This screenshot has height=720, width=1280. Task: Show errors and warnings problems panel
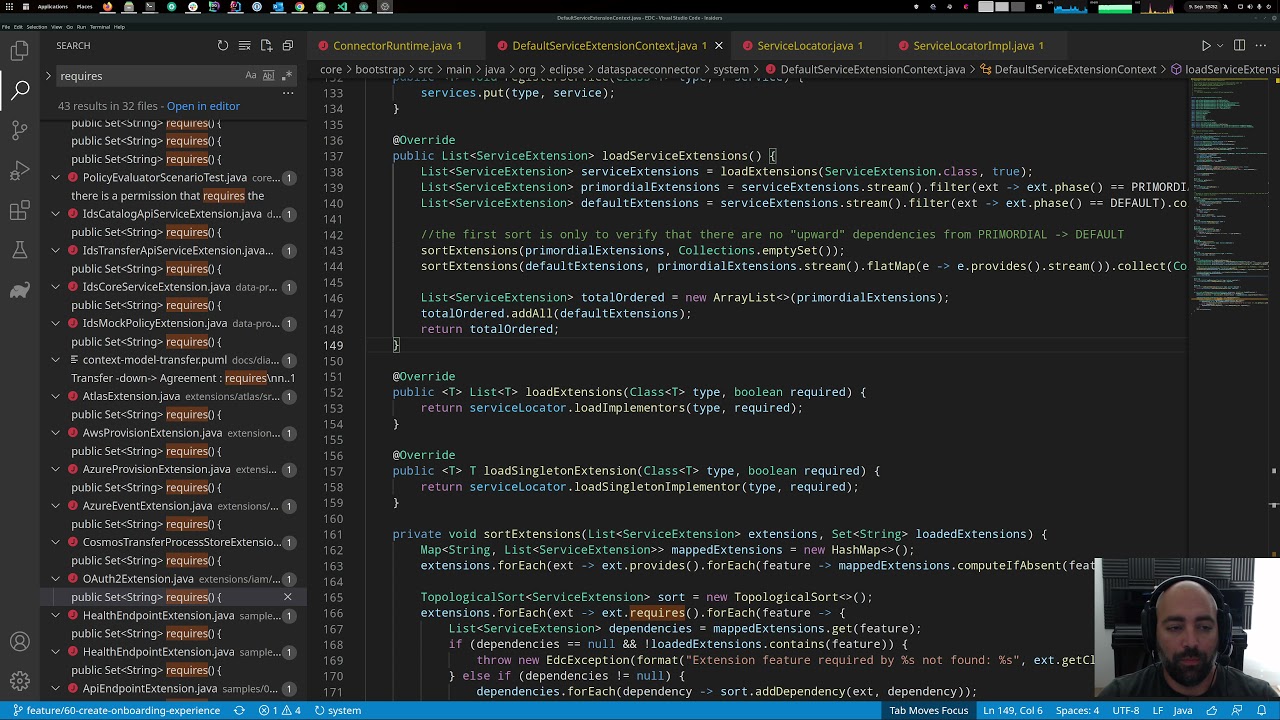[280, 711]
